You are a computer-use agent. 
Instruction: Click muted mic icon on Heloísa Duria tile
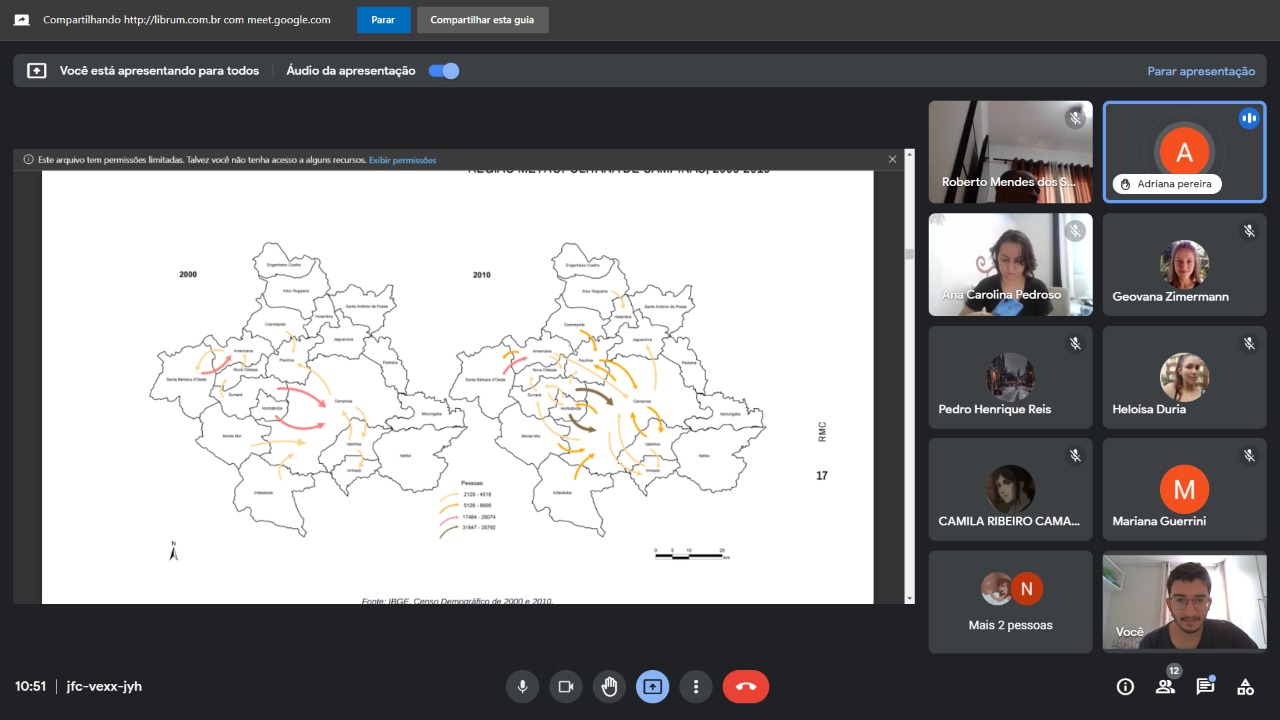pos(1249,343)
